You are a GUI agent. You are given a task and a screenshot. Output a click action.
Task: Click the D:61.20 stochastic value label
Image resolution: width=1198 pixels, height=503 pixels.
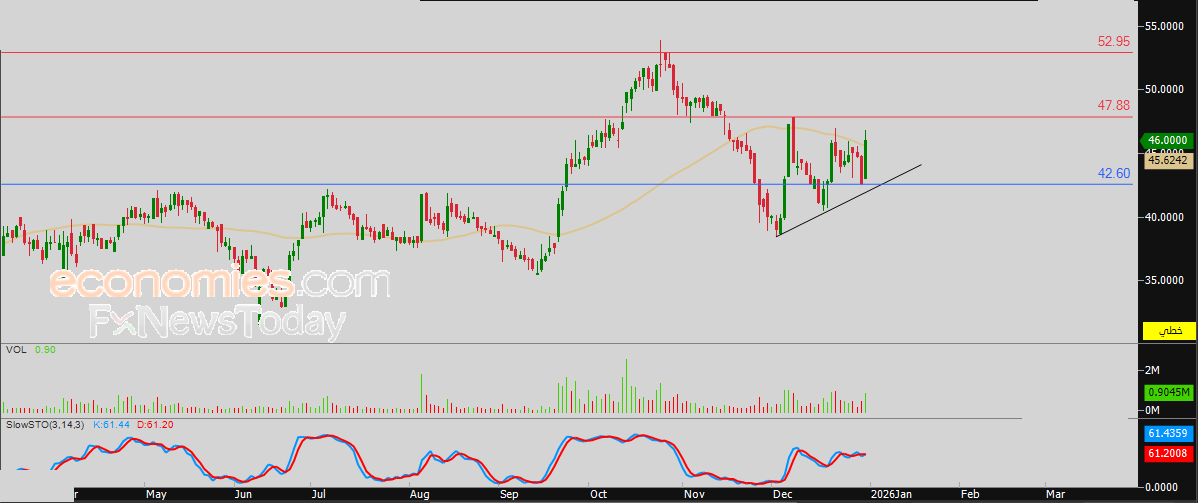tap(157, 425)
